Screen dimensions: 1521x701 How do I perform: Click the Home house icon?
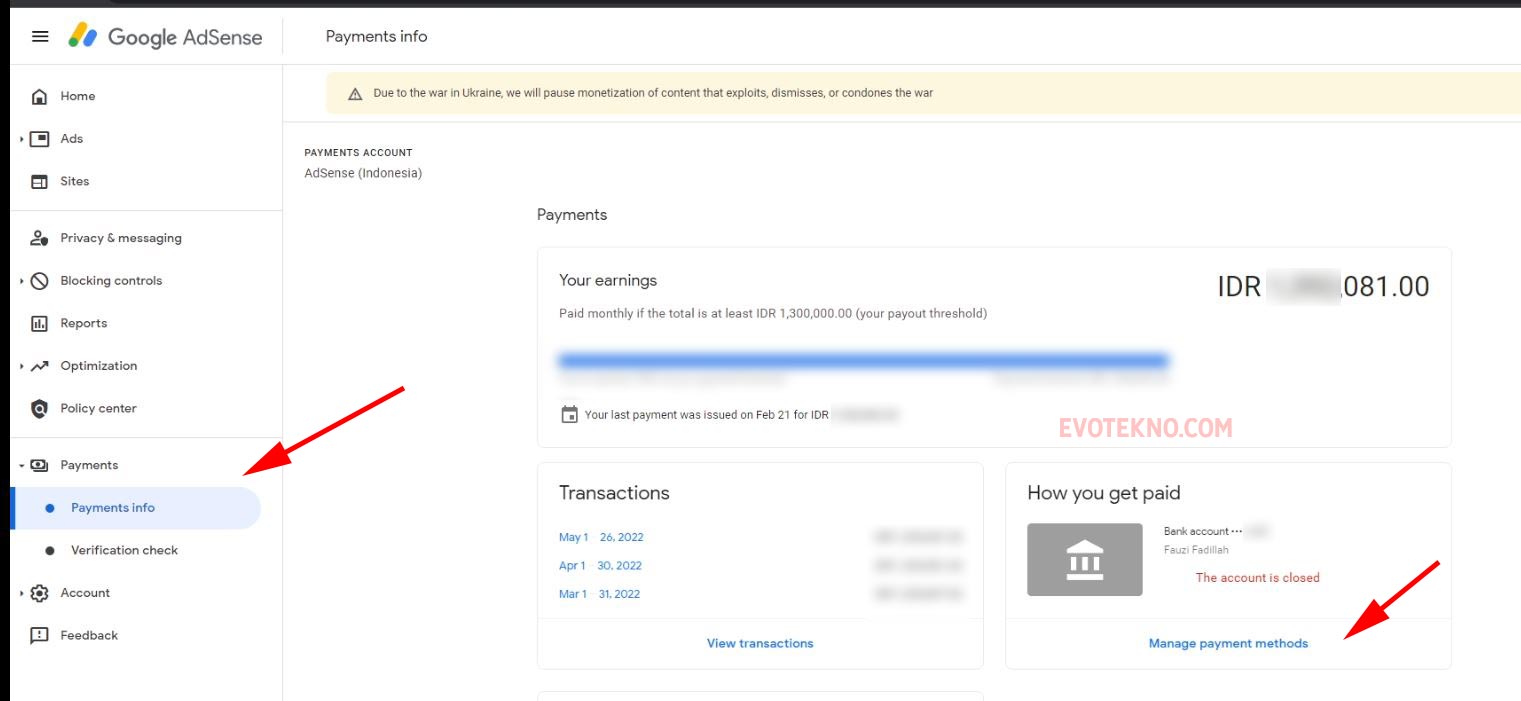(40, 97)
